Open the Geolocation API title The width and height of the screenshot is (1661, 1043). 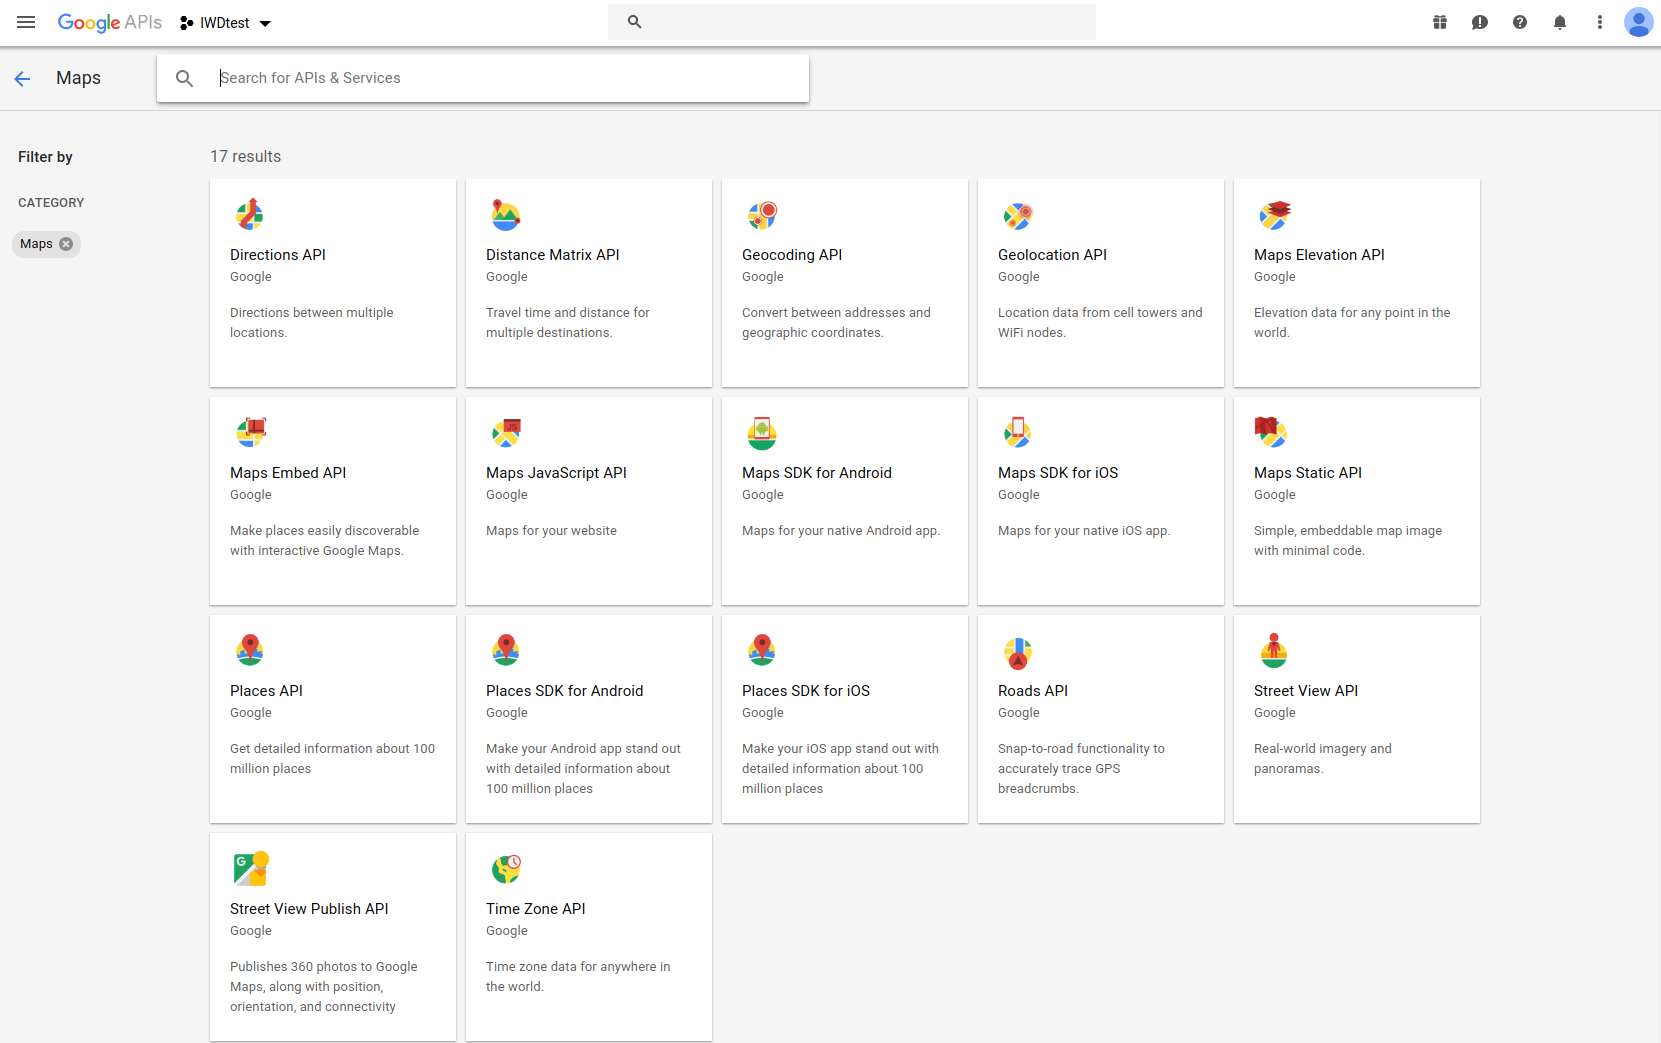[1052, 255]
